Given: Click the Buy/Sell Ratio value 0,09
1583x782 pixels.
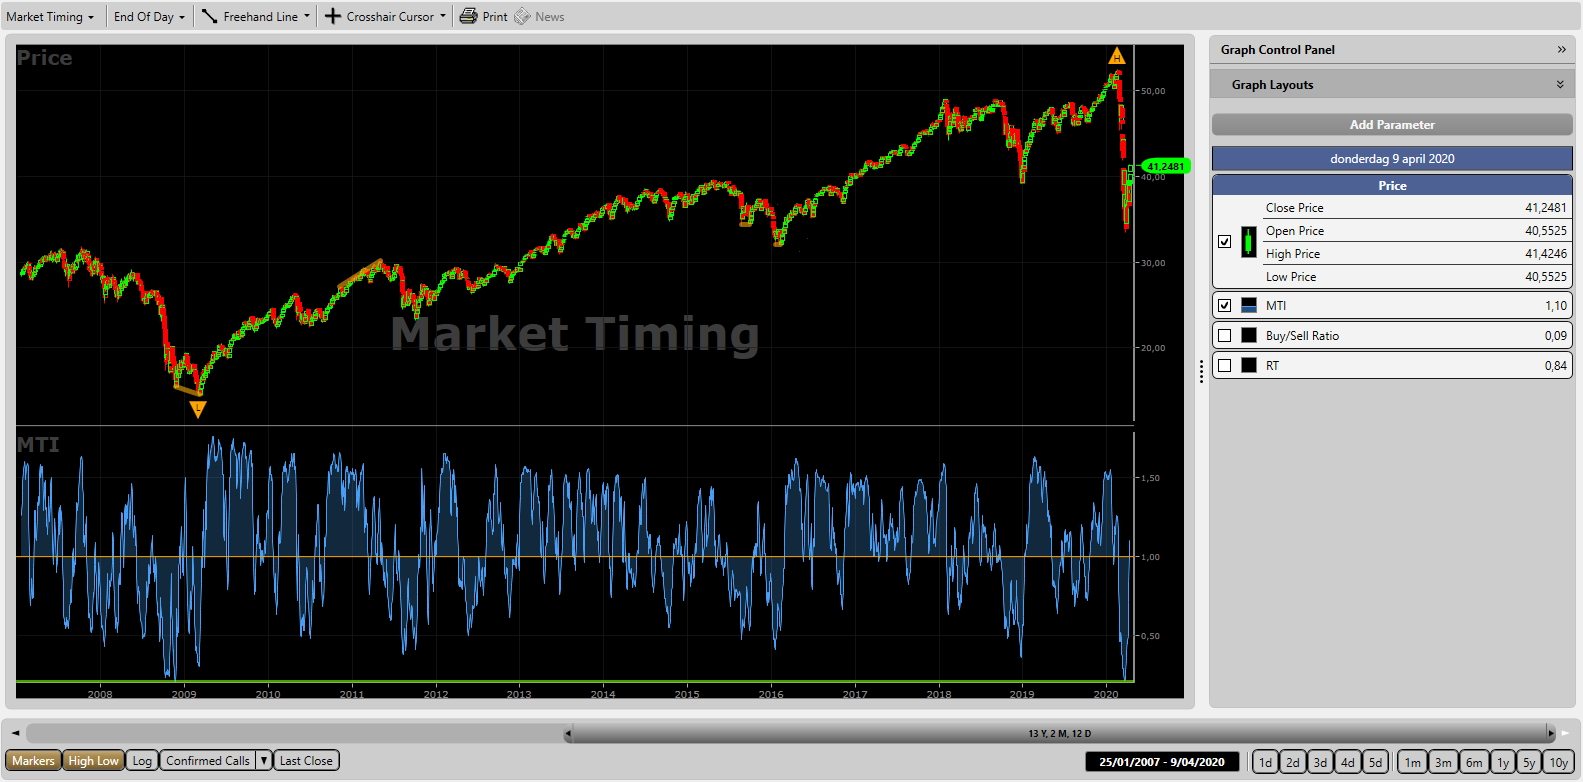Looking at the screenshot, I should (1555, 335).
